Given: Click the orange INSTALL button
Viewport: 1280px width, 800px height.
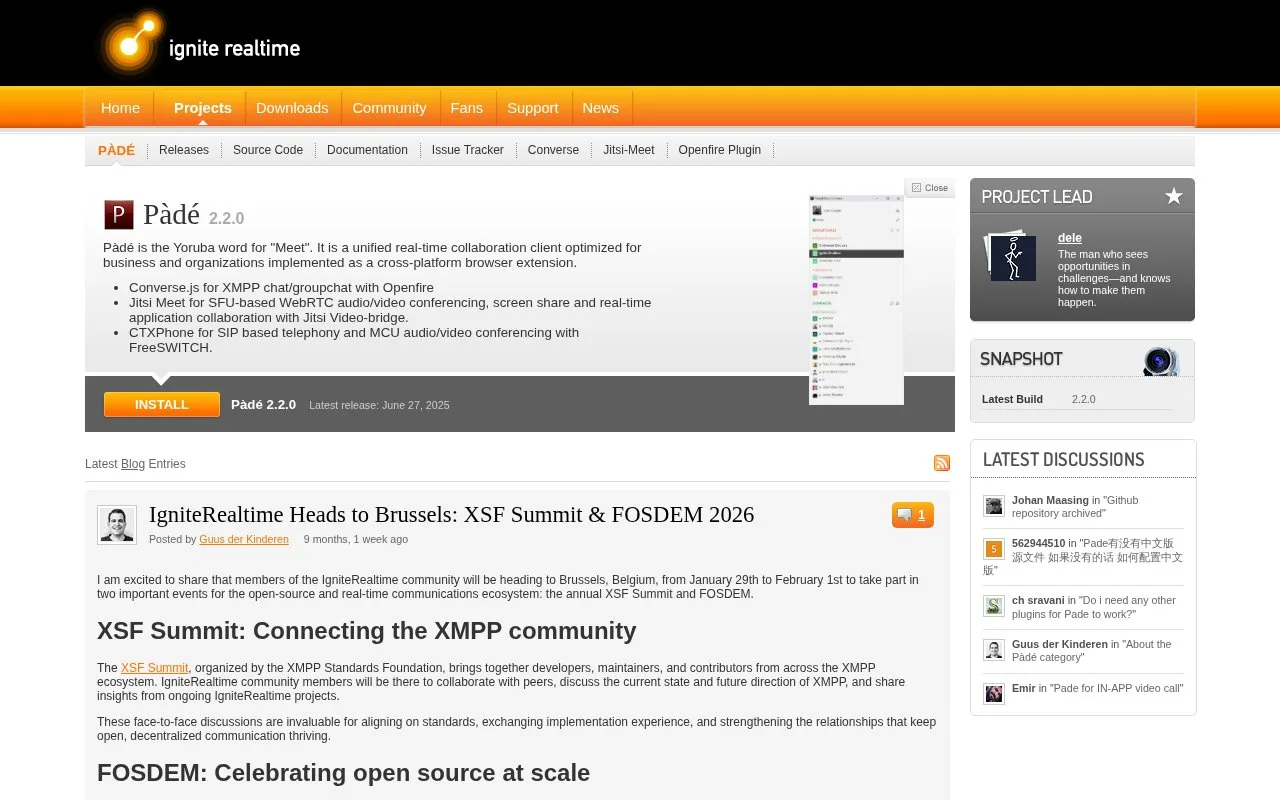Looking at the screenshot, I should (x=162, y=405).
